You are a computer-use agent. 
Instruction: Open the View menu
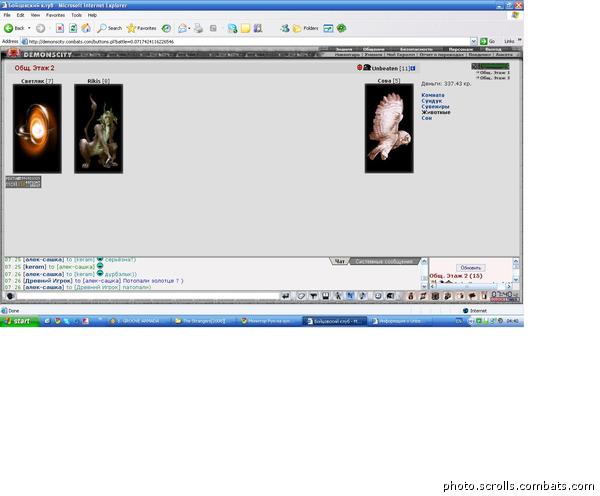coord(35,15)
